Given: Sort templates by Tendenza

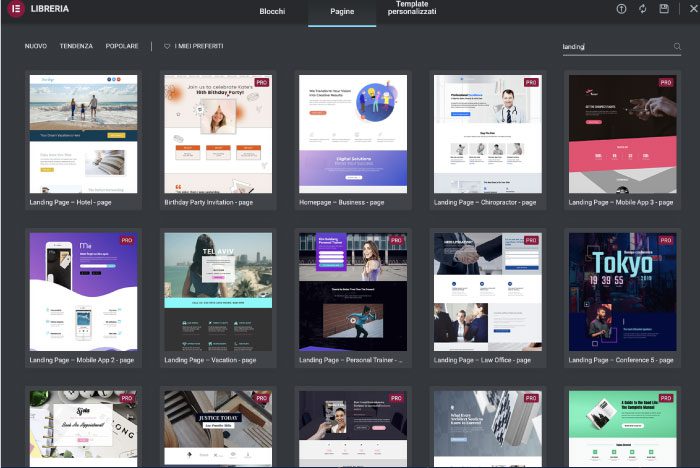Looking at the screenshot, I should [x=76, y=46].
